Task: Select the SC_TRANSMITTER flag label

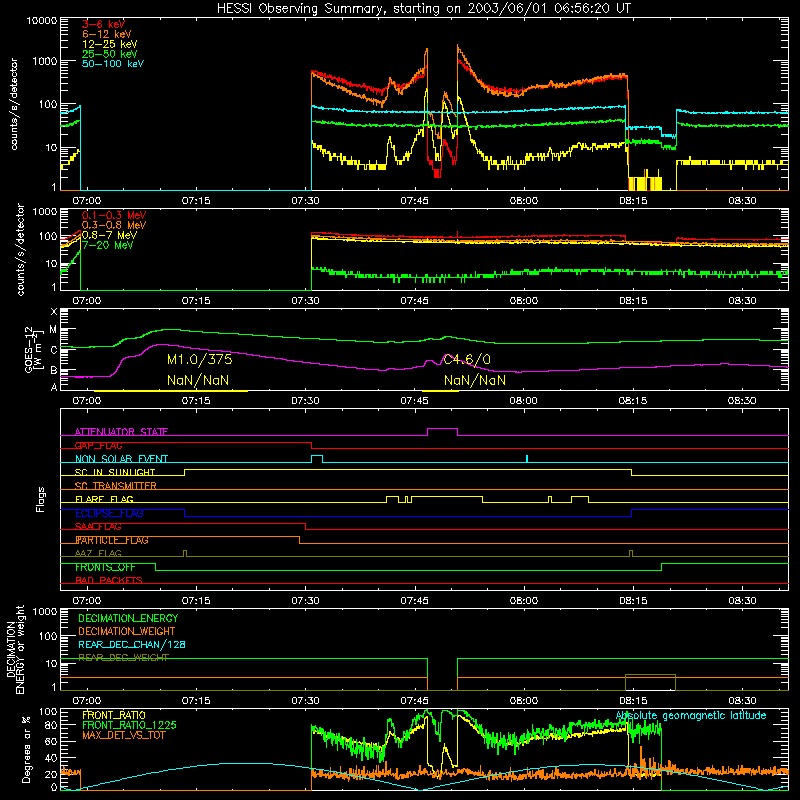Action: [115, 486]
